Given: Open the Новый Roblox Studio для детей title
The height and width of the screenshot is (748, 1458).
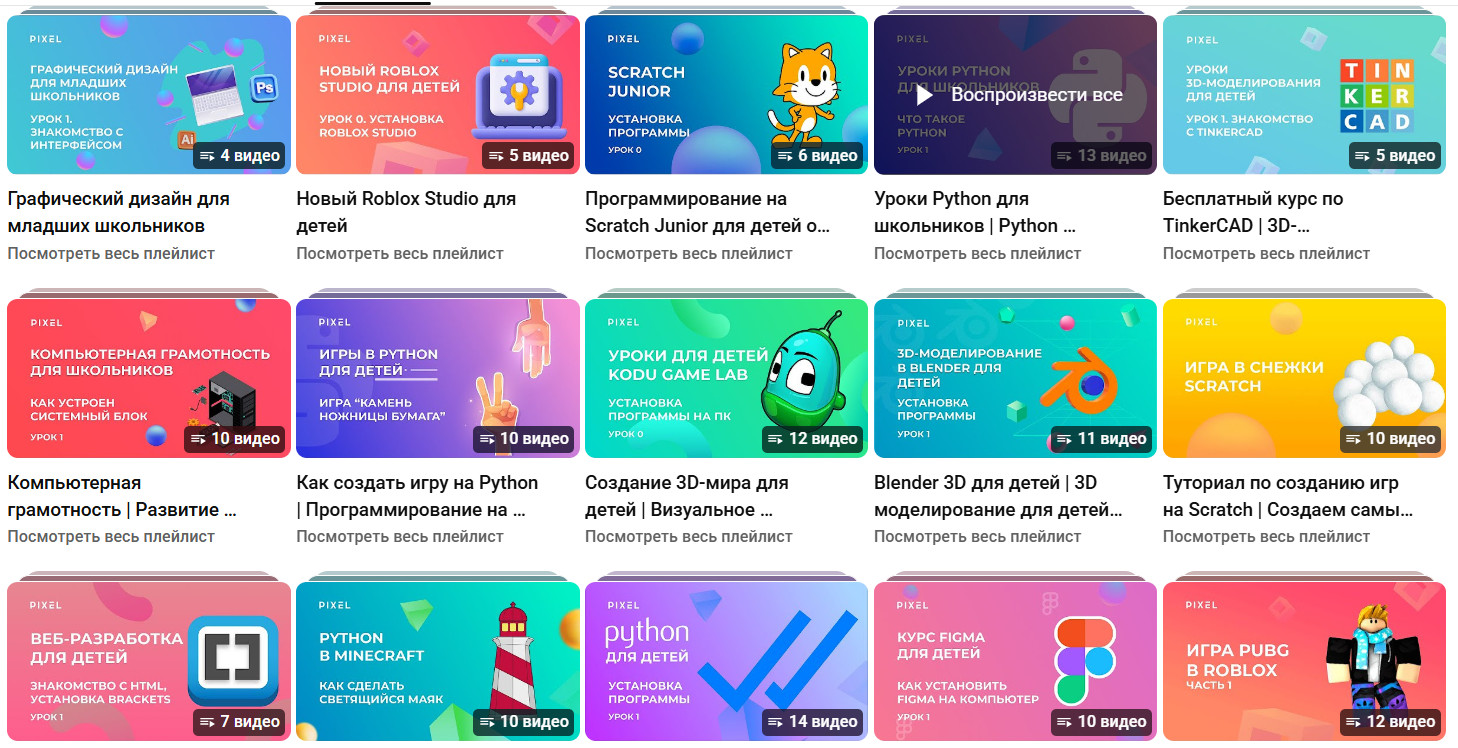Looking at the screenshot, I should pos(406,212).
